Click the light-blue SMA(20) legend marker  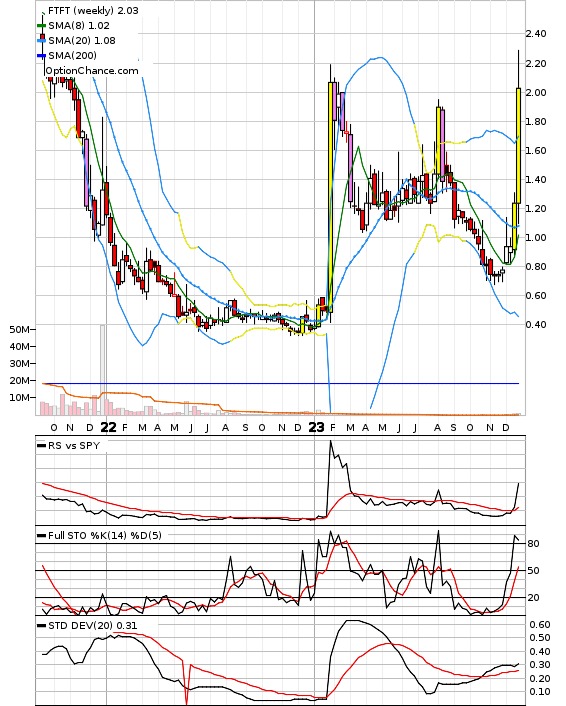[x=41, y=41]
